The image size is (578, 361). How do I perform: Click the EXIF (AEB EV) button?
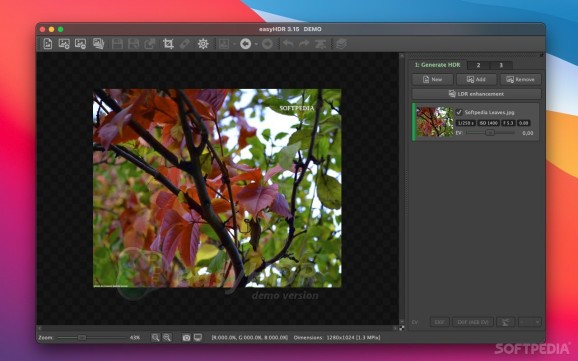click(x=473, y=322)
